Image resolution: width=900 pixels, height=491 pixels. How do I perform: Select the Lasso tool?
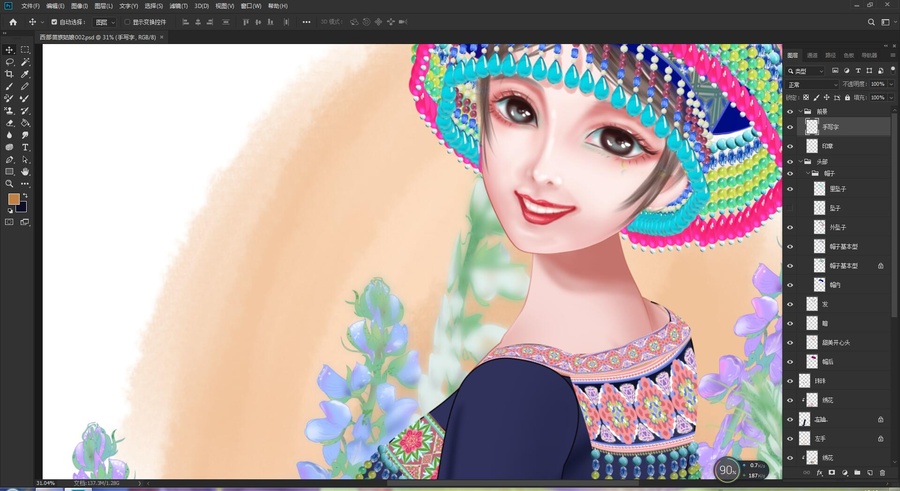coord(9,62)
